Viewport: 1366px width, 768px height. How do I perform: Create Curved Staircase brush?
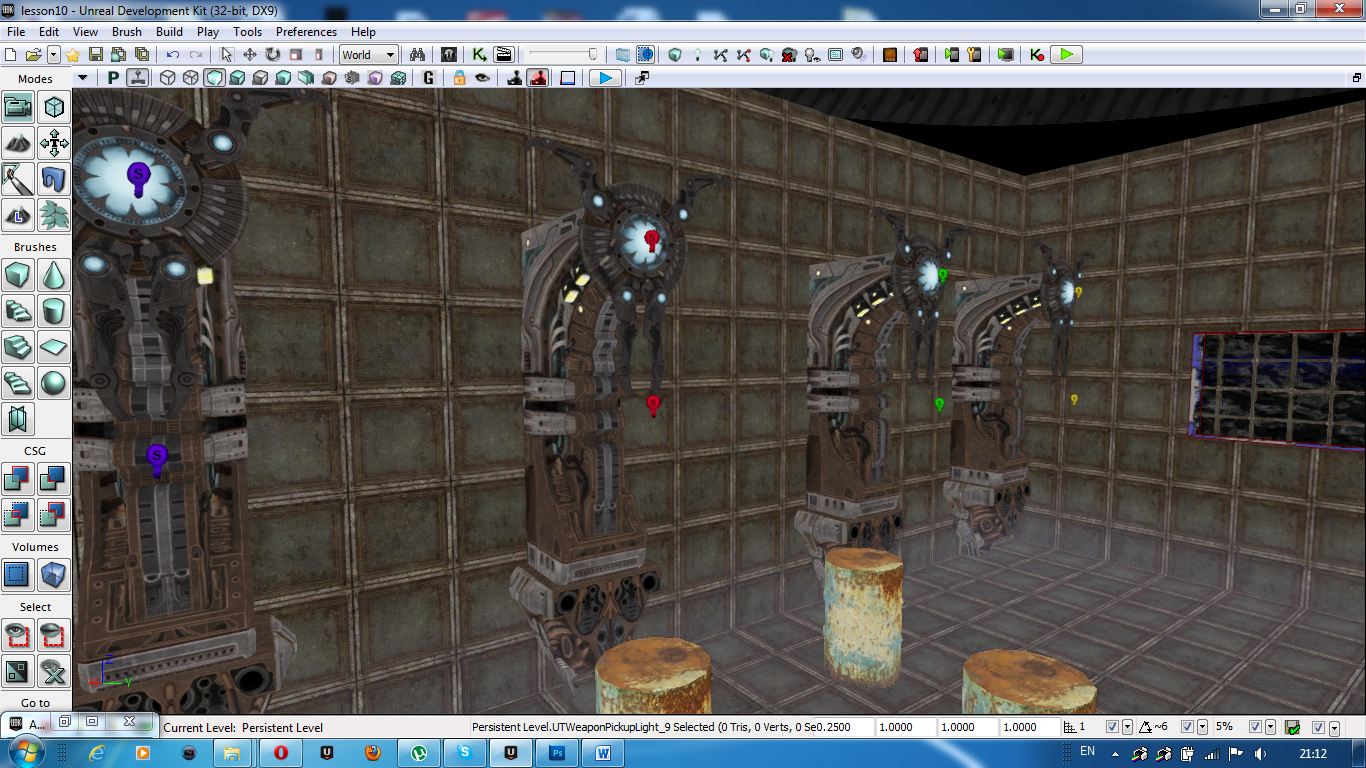tap(18, 311)
